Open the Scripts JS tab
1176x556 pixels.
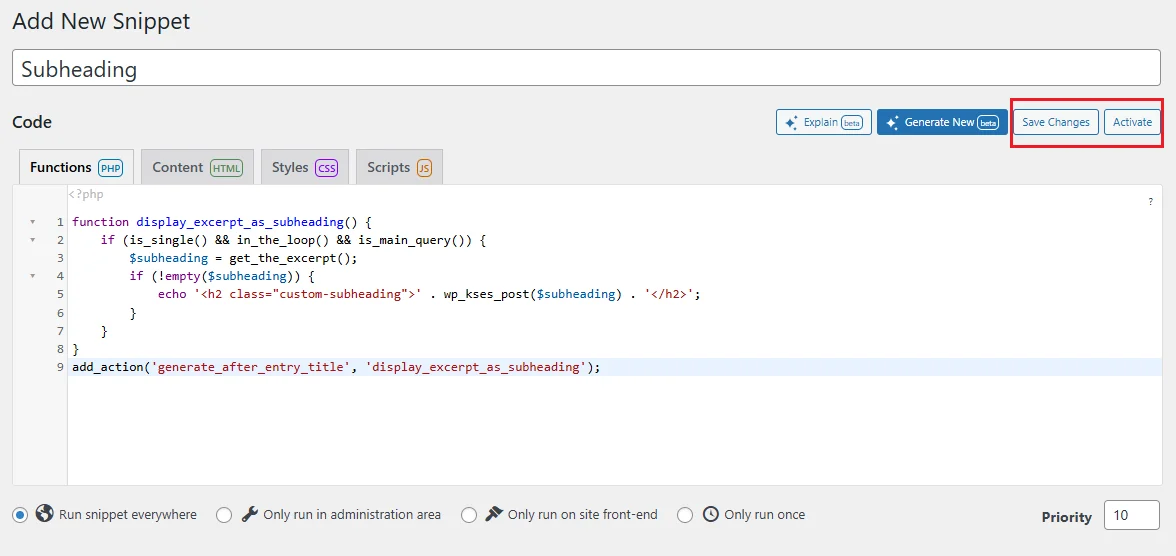(399, 167)
